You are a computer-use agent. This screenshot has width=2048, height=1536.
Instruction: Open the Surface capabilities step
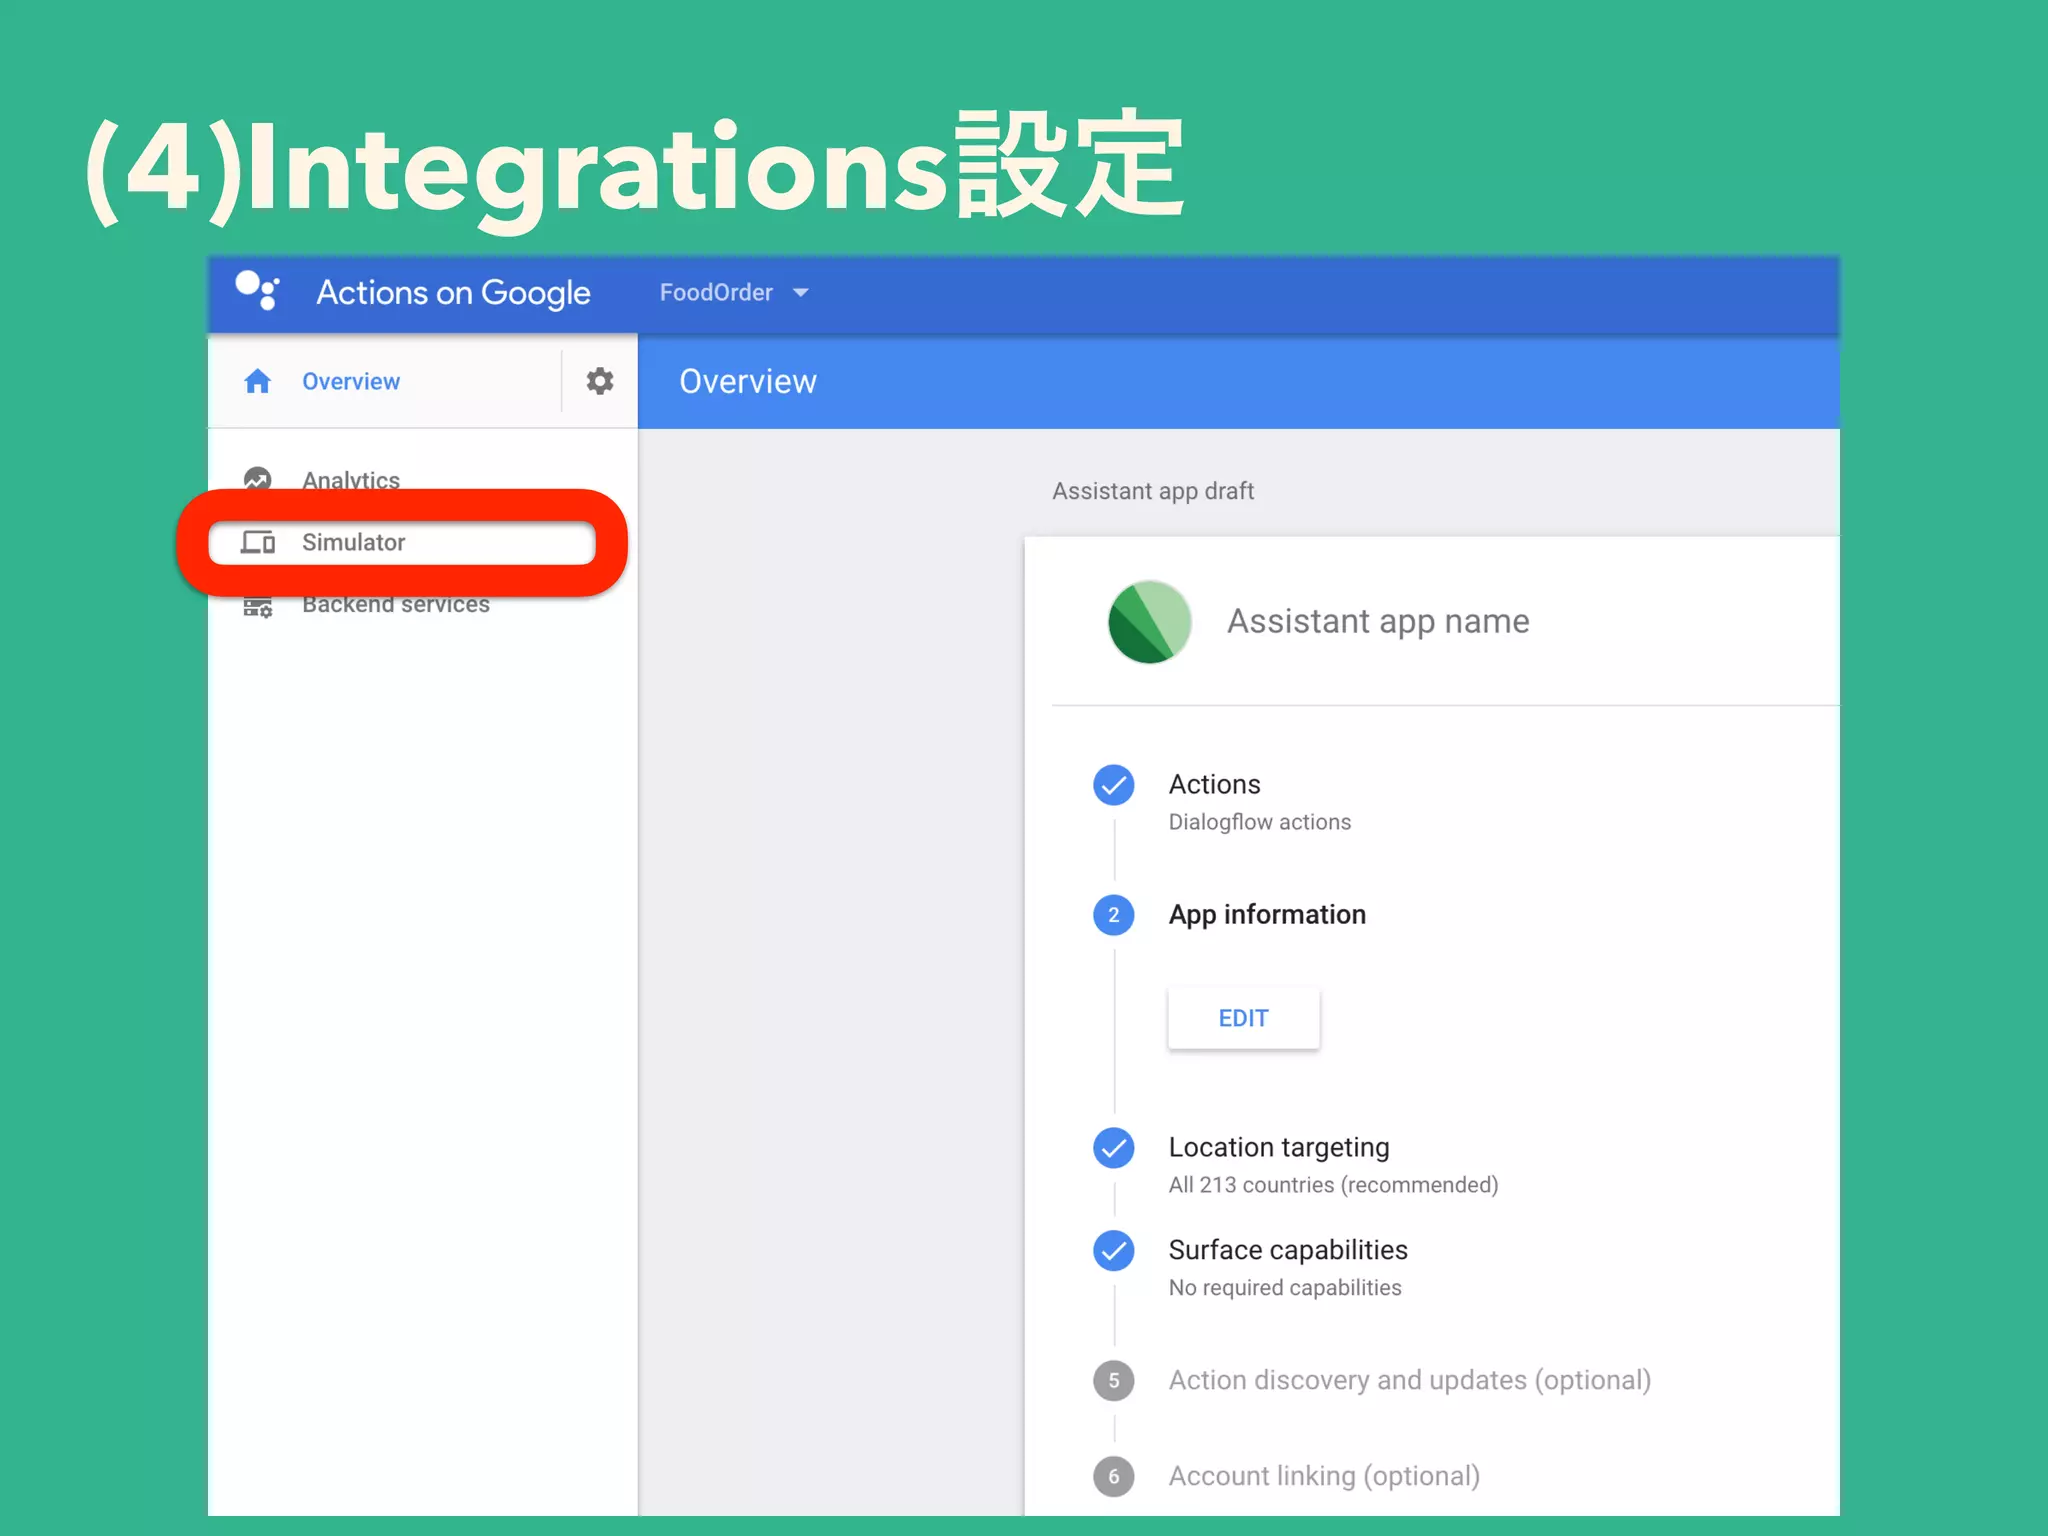point(1288,1250)
